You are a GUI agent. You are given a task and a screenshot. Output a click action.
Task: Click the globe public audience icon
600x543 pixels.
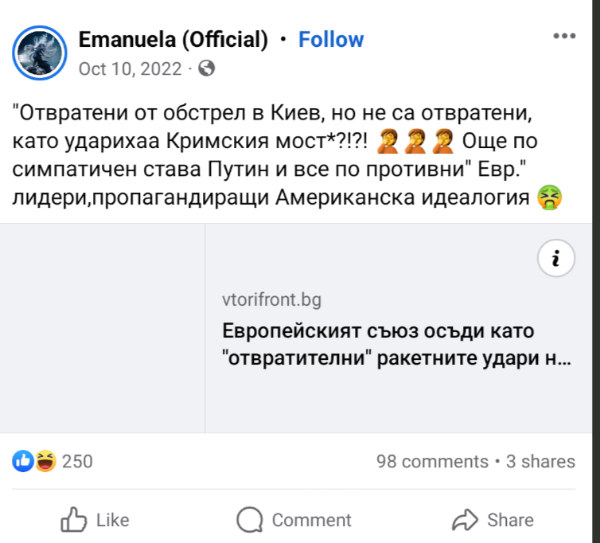207,69
